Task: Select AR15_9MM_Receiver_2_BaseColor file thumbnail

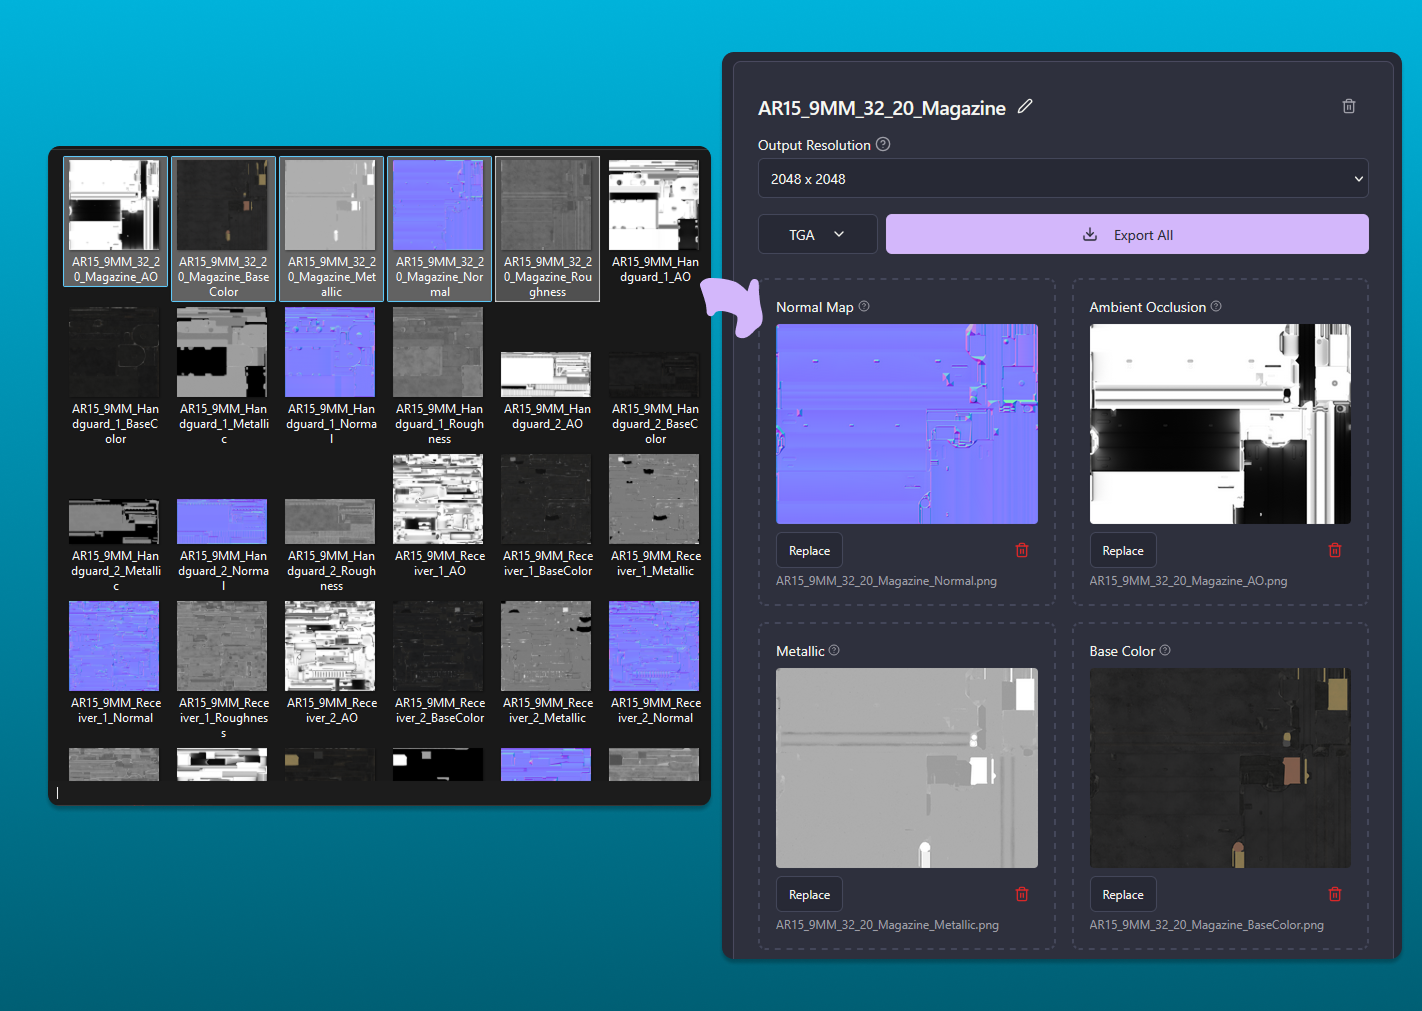Action: 438,646
